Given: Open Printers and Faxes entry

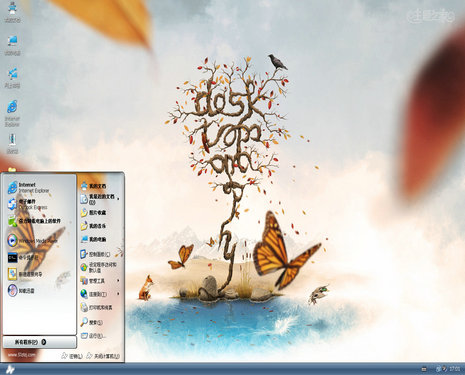Looking at the screenshot, I should coord(100,307).
